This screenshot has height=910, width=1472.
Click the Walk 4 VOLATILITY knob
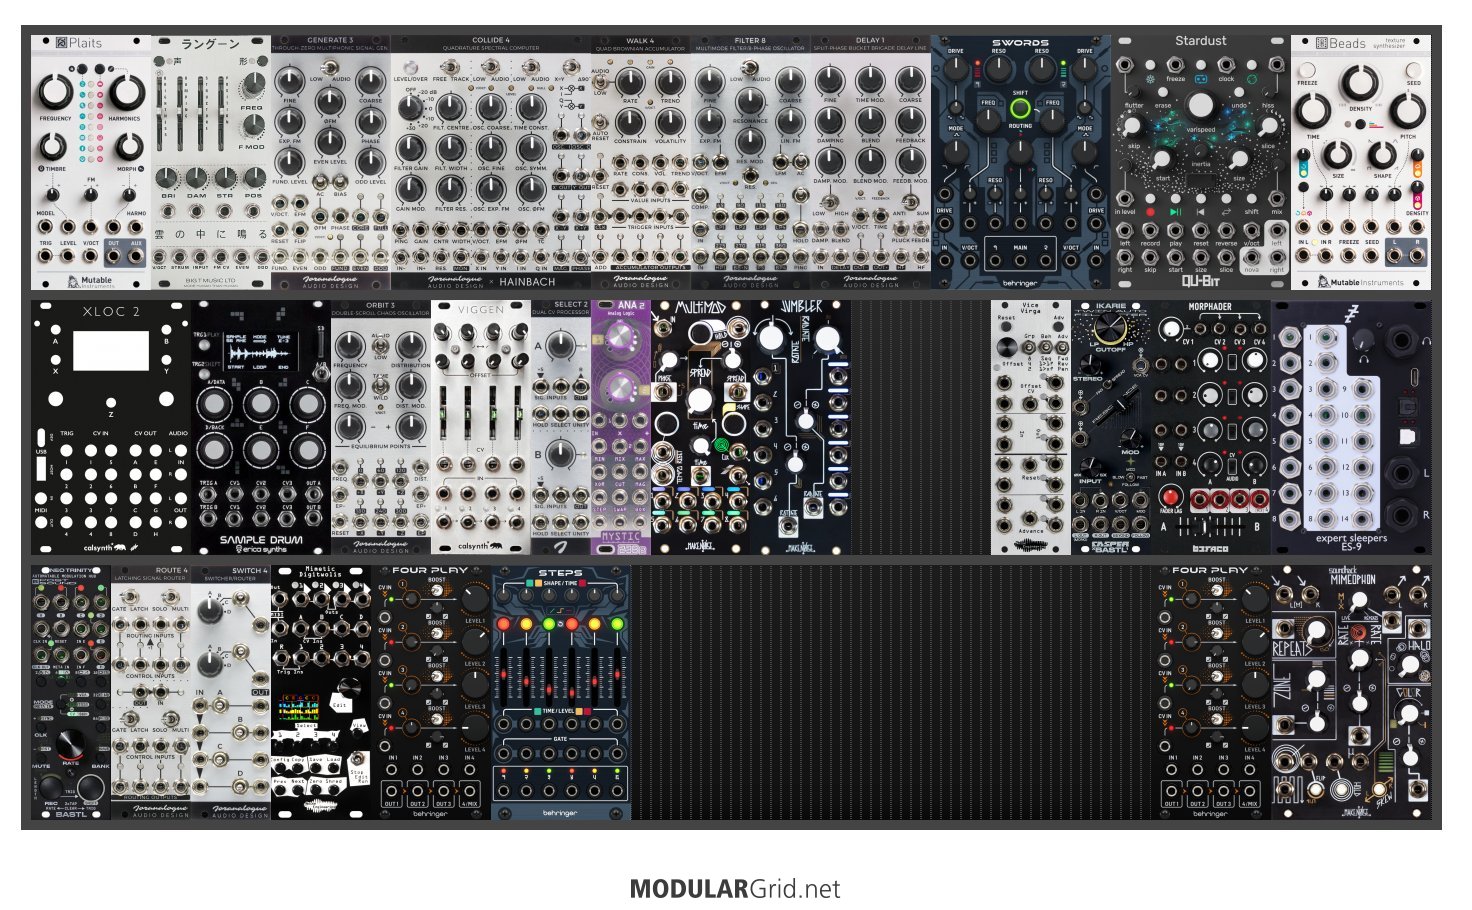click(670, 121)
